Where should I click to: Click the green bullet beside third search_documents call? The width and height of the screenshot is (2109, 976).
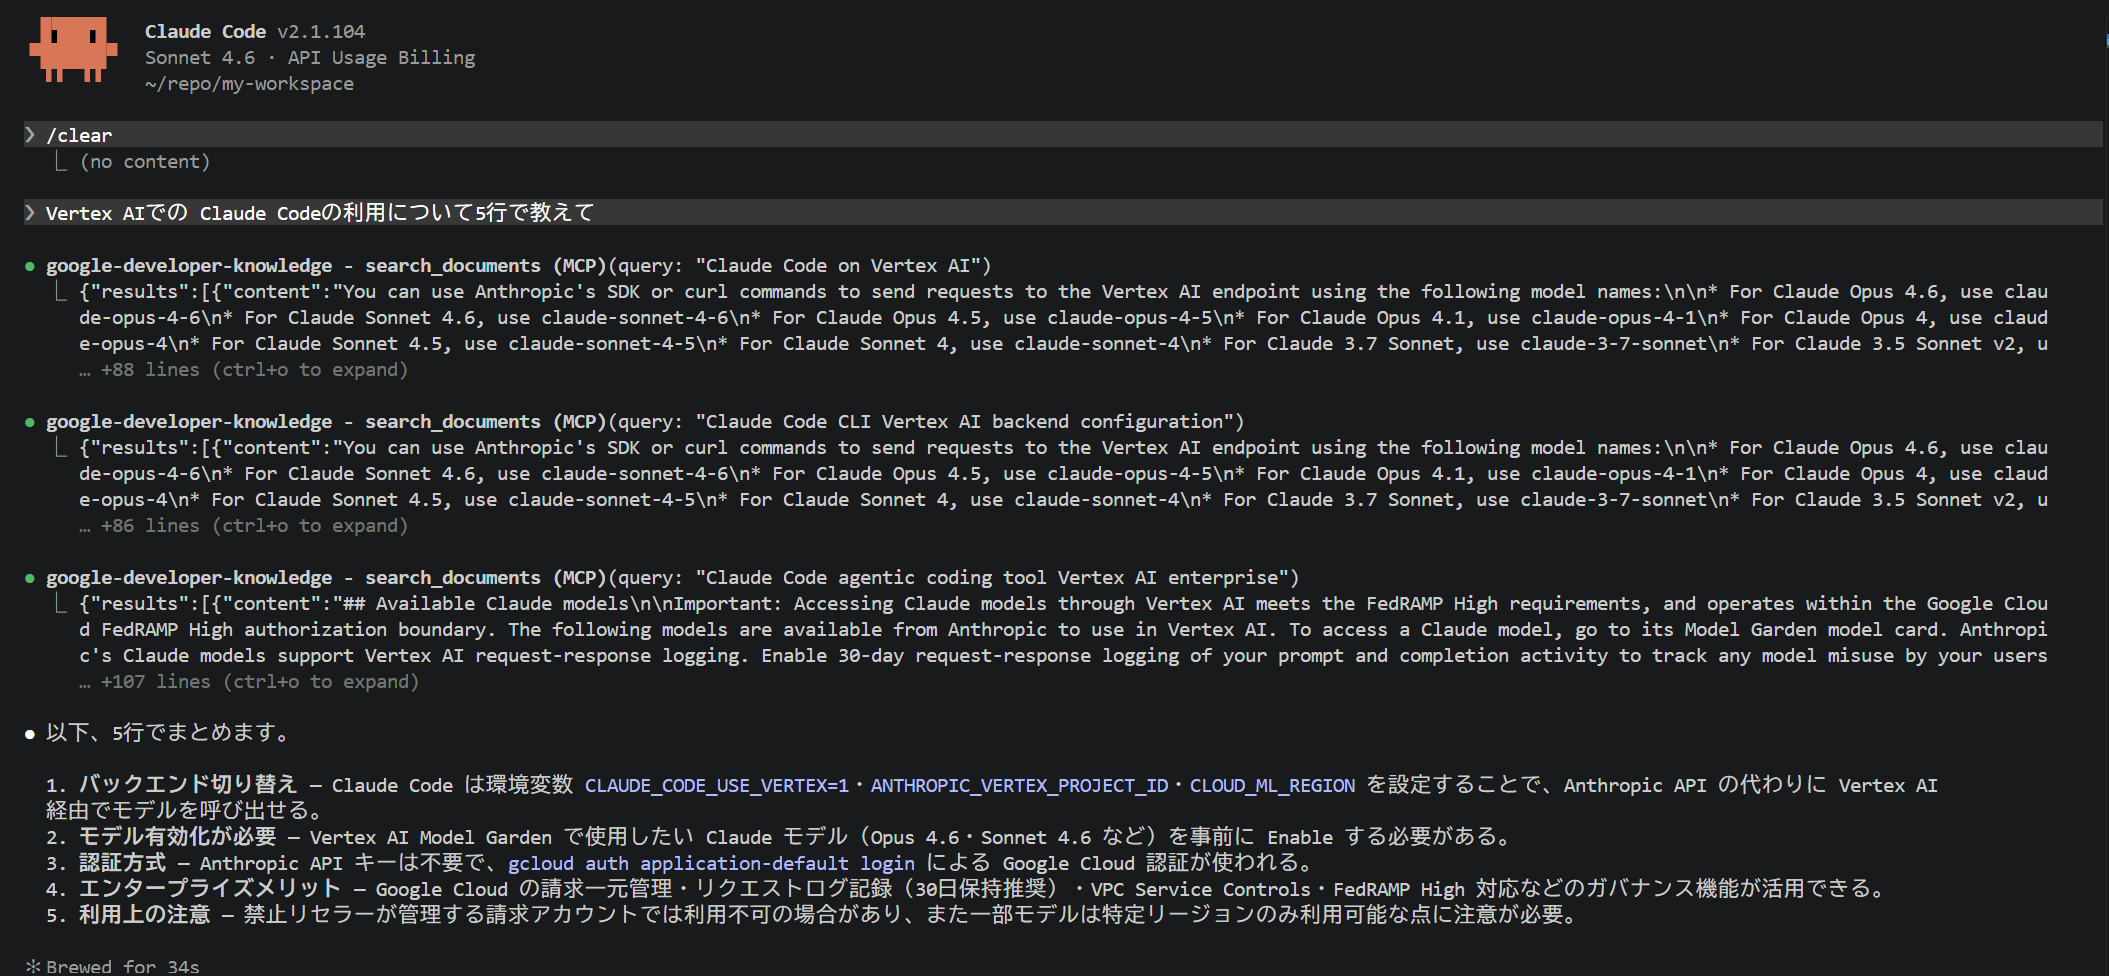[30, 577]
